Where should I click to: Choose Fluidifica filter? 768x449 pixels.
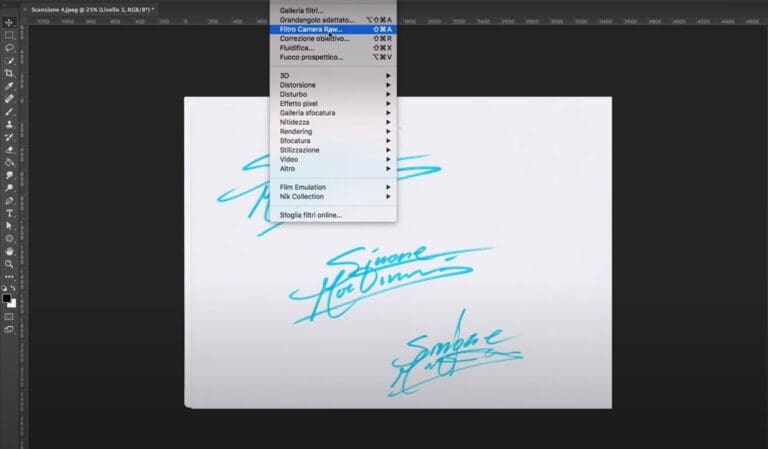point(333,48)
